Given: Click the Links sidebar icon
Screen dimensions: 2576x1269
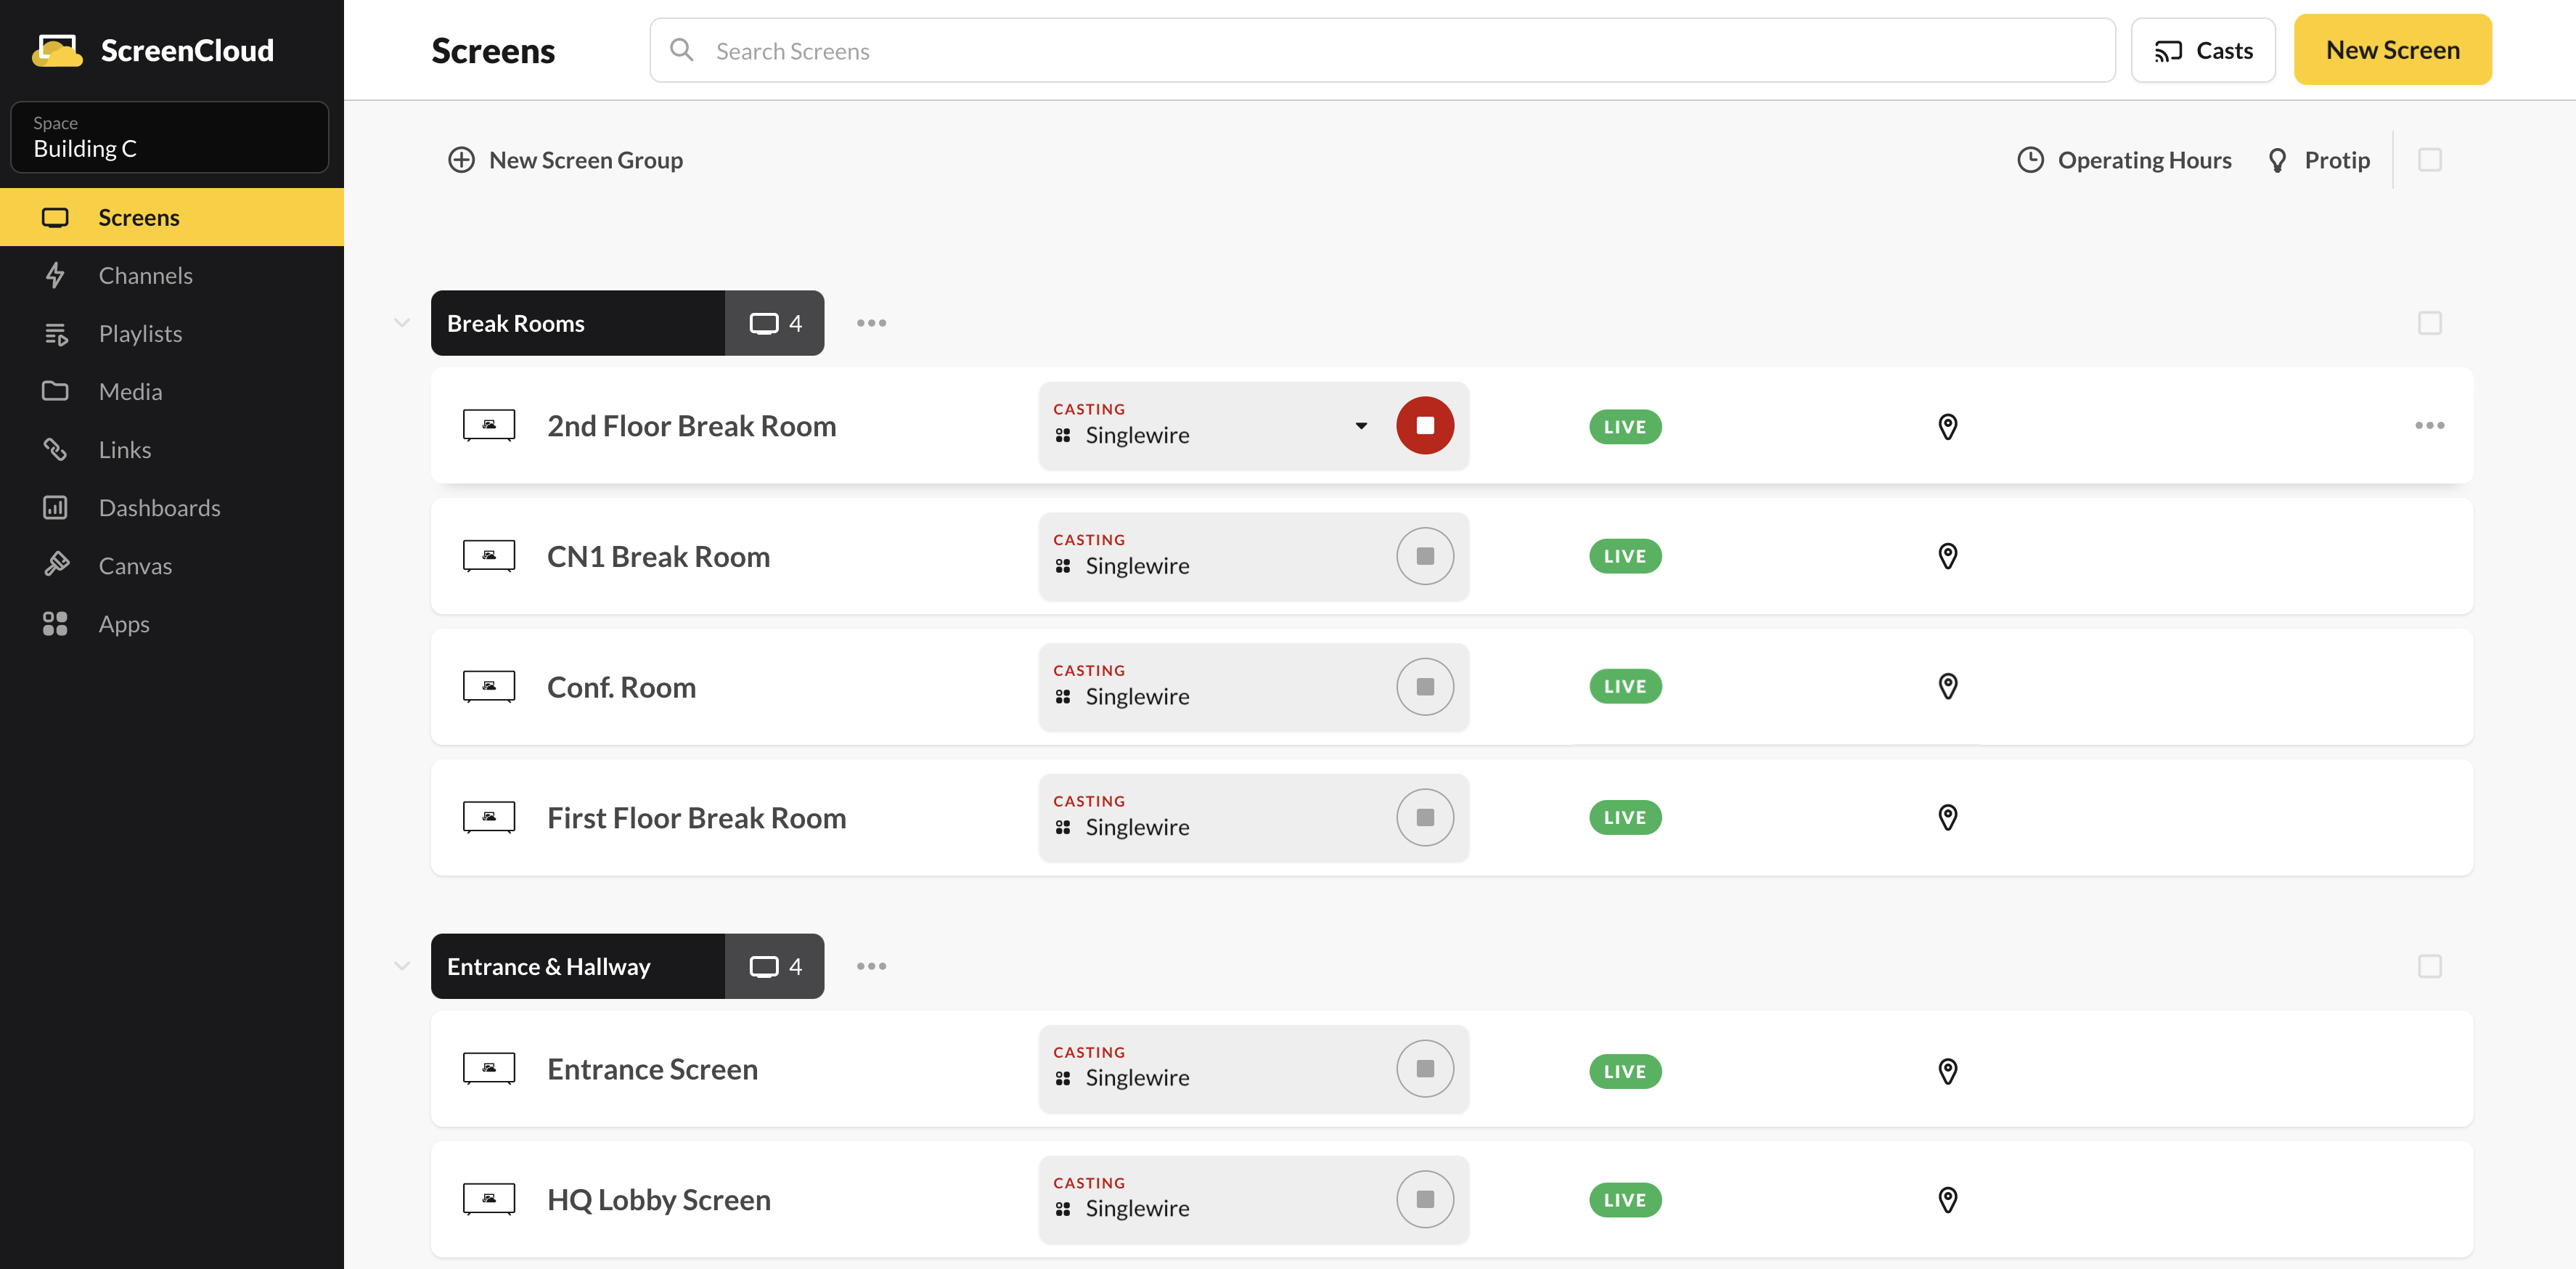Looking at the screenshot, I should point(54,449).
